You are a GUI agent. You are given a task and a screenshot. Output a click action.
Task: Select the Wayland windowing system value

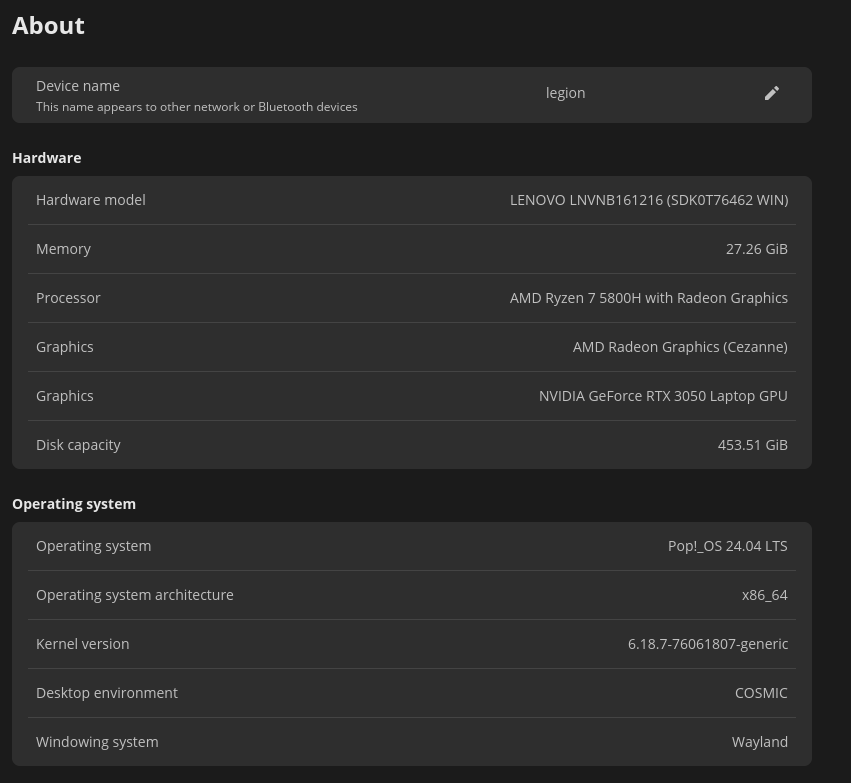[x=759, y=742]
